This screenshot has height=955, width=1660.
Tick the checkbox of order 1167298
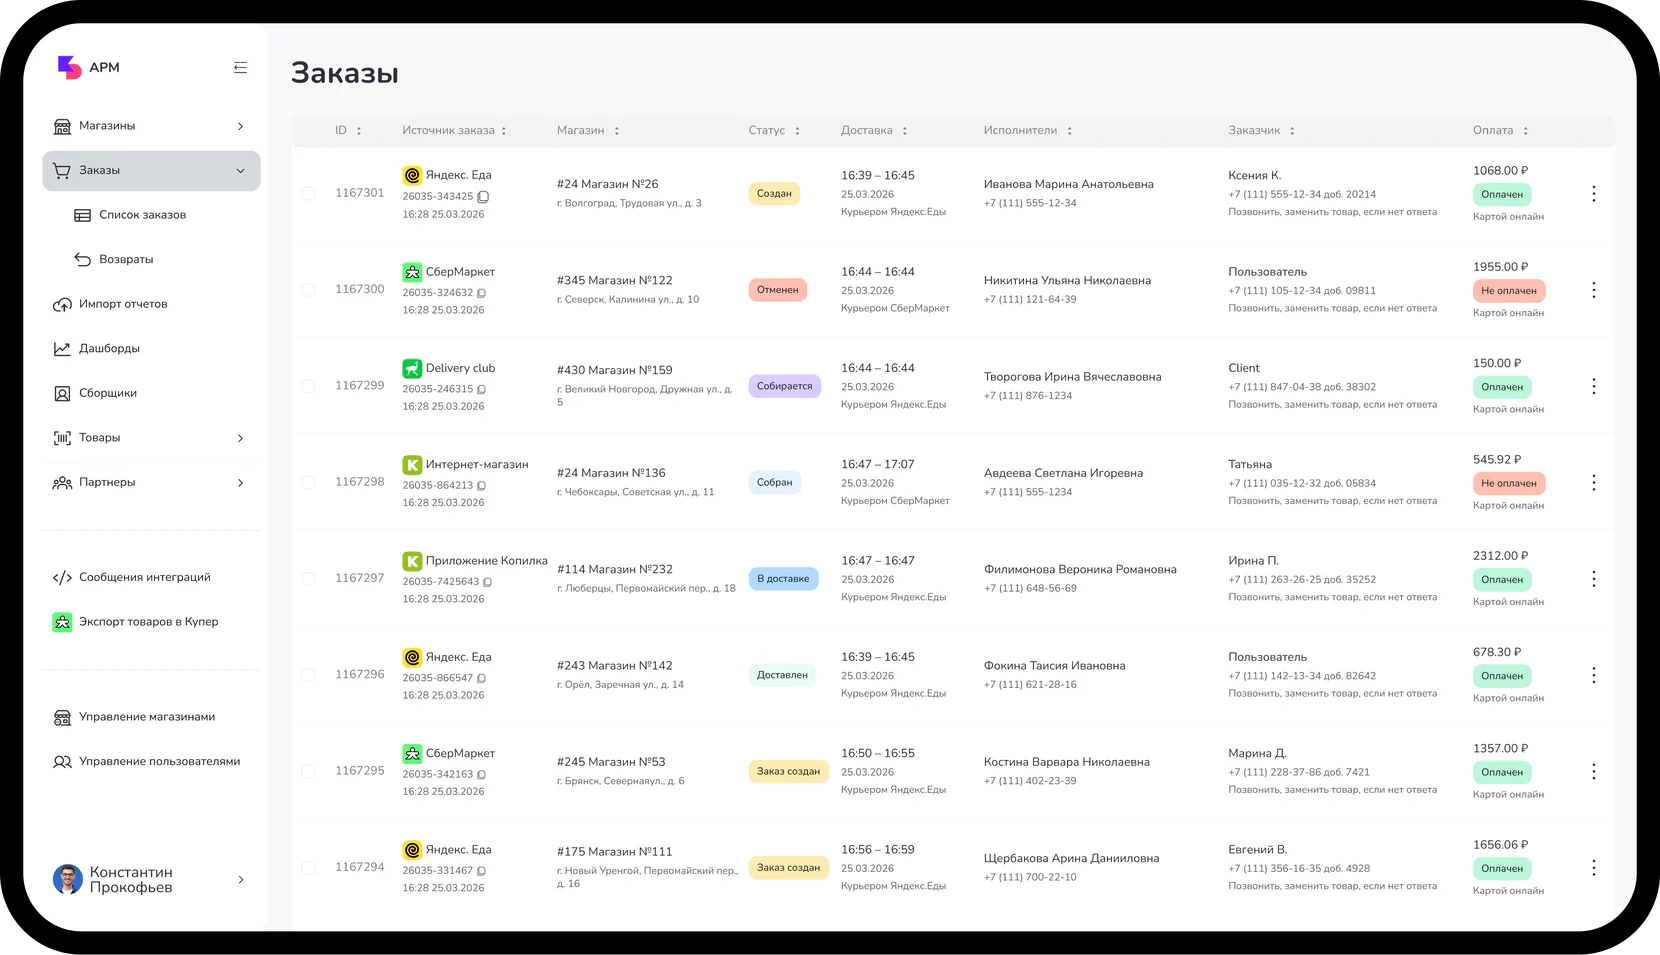click(x=308, y=483)
